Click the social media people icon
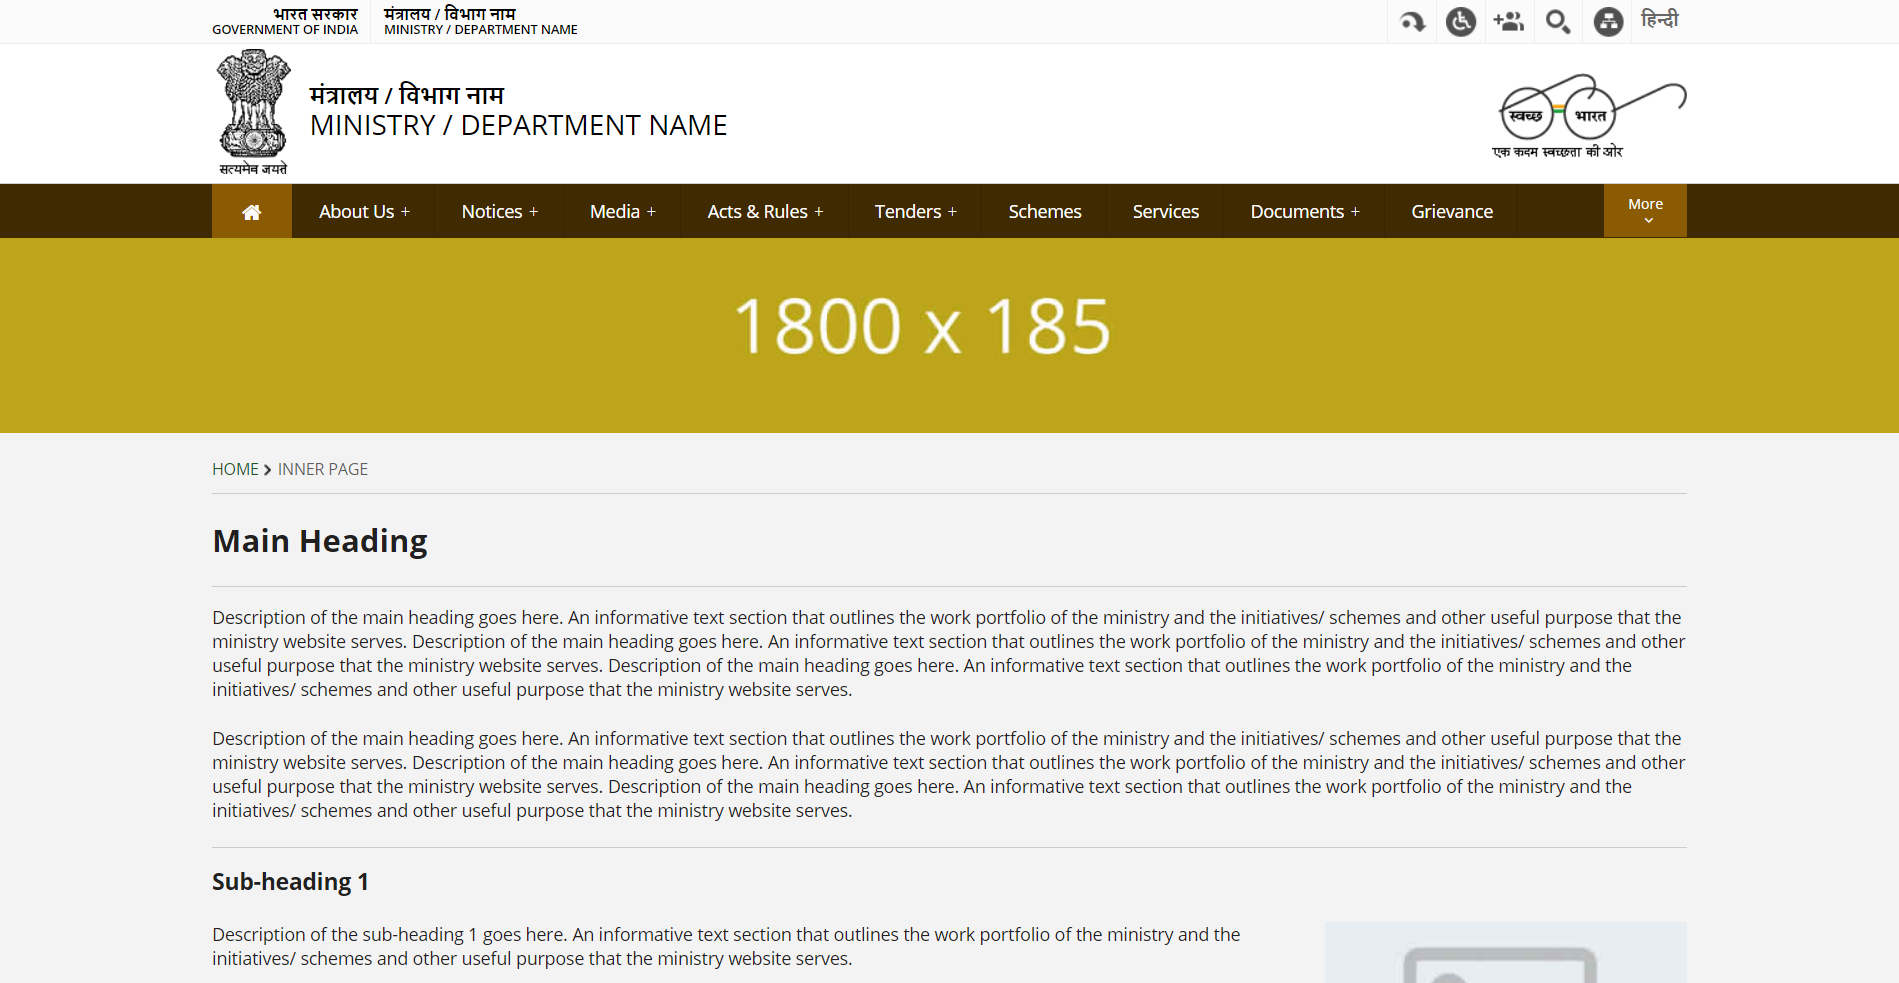Screen dimensions: 1899x983 click(x=1508, y=21)
